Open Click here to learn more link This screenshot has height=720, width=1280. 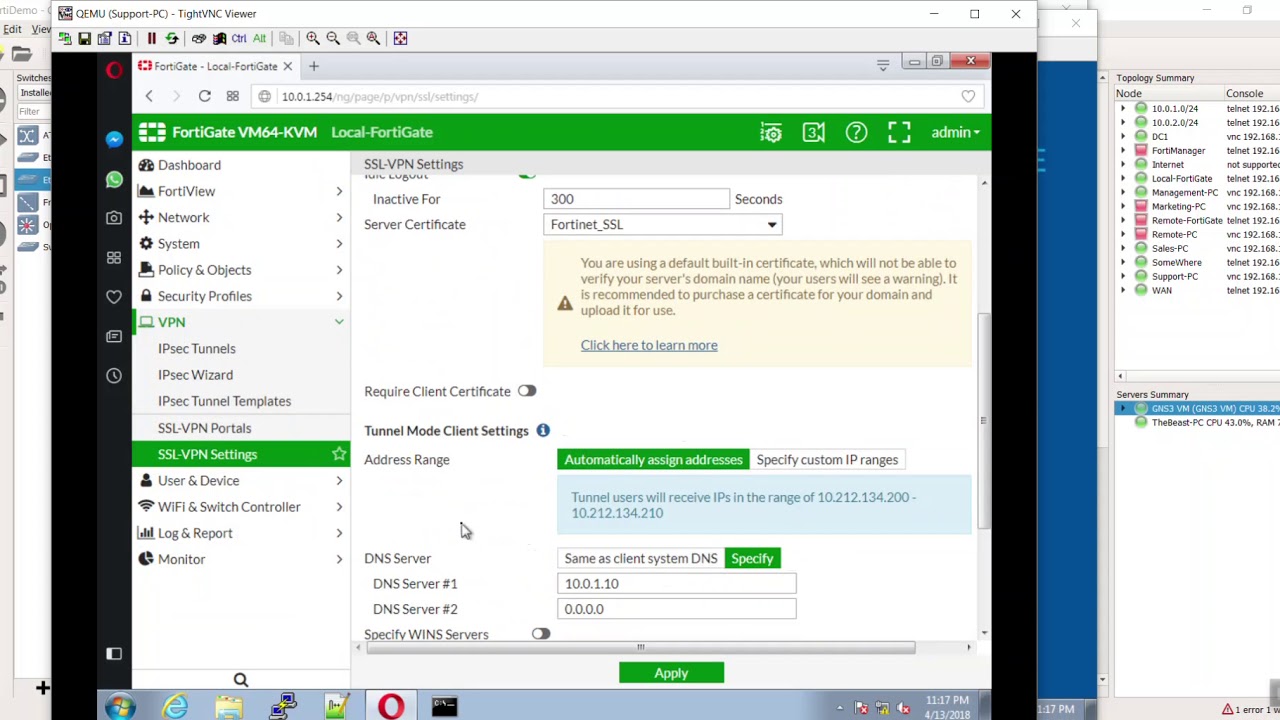(x=649, y=345)
